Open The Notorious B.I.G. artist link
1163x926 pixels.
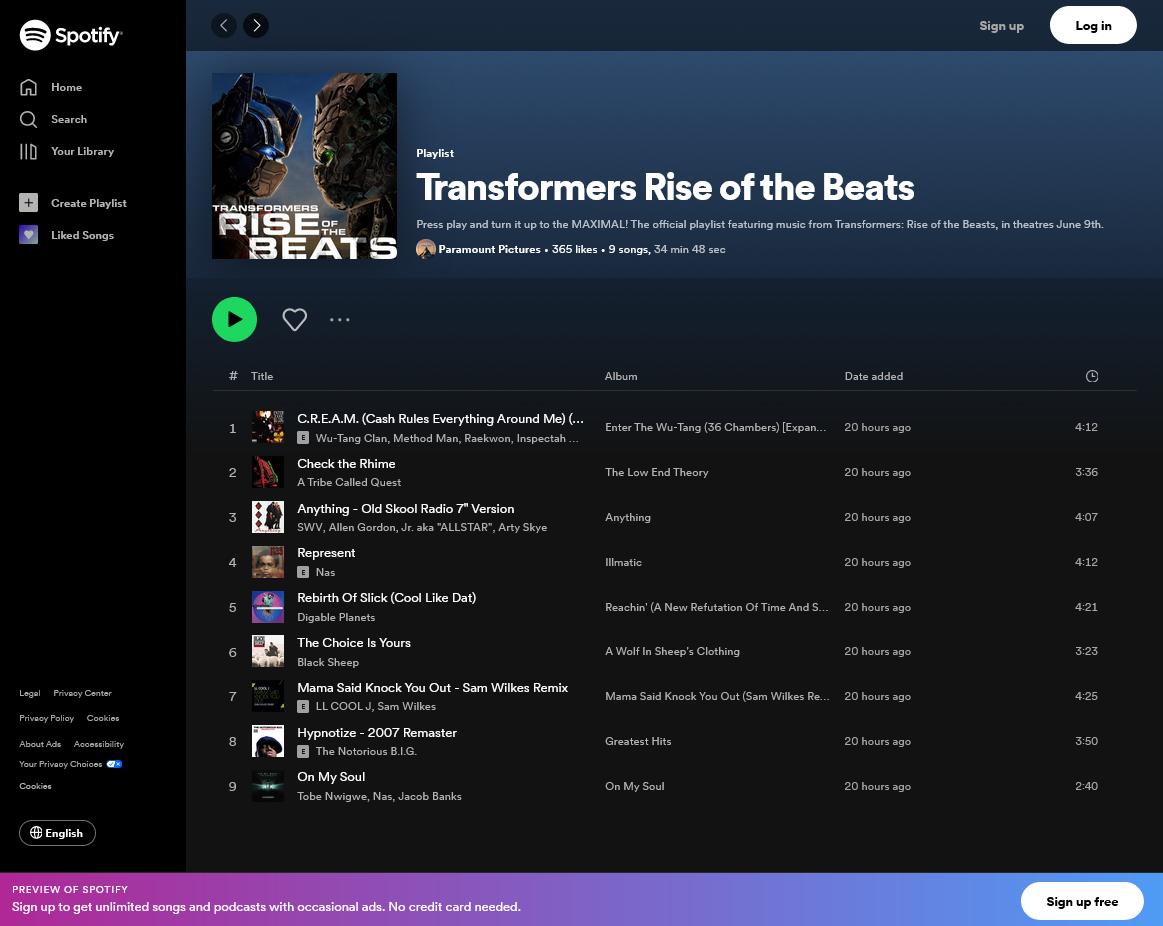pyautogui.click(x=366, y=752)
